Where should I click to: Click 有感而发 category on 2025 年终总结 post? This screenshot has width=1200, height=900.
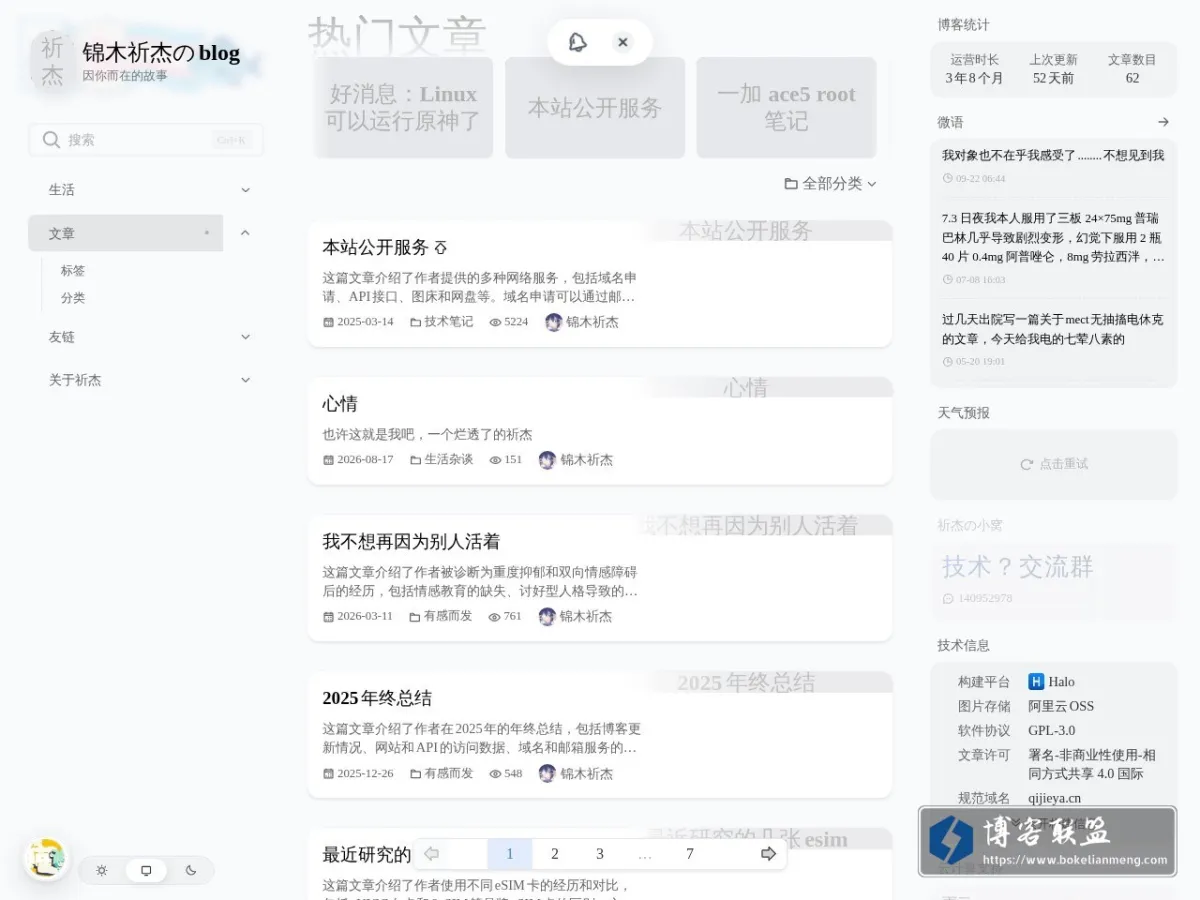(449, 774)
